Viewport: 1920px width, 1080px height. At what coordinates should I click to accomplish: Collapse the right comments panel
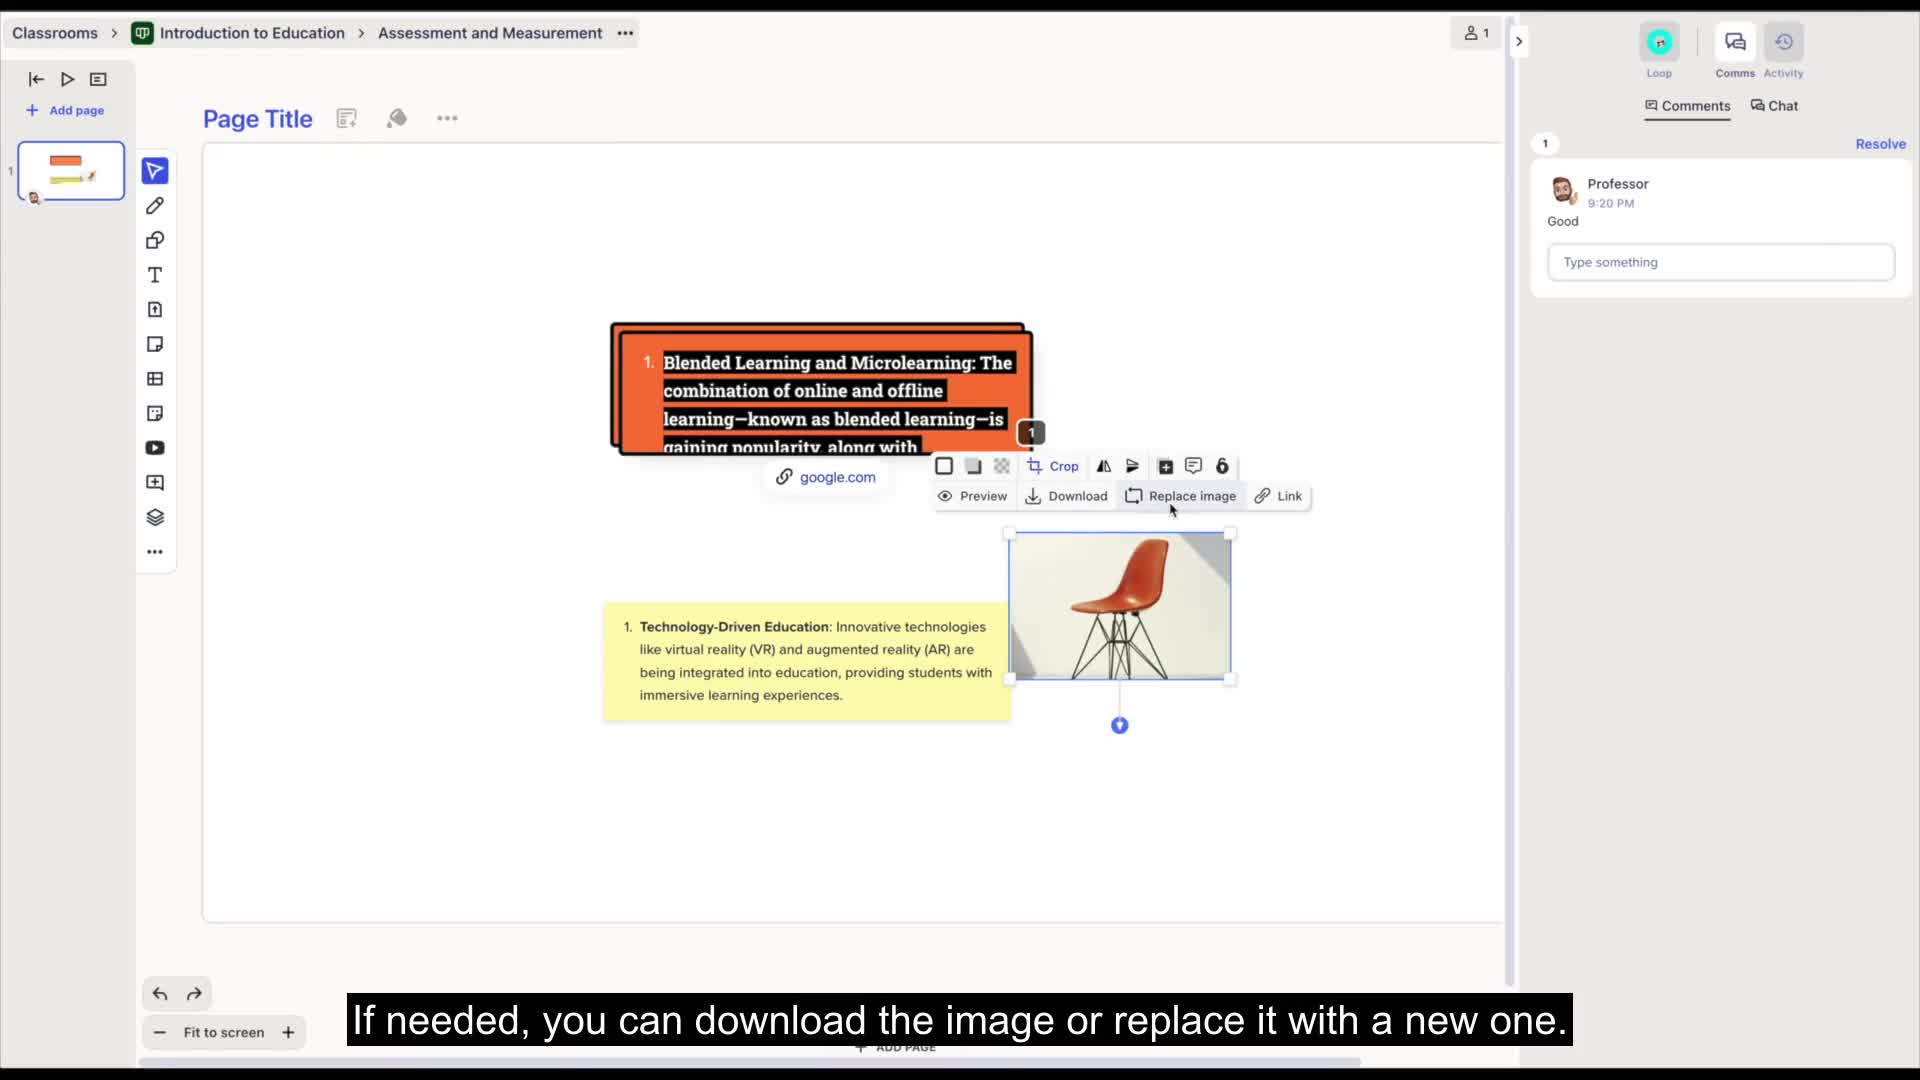[1519, 41]
